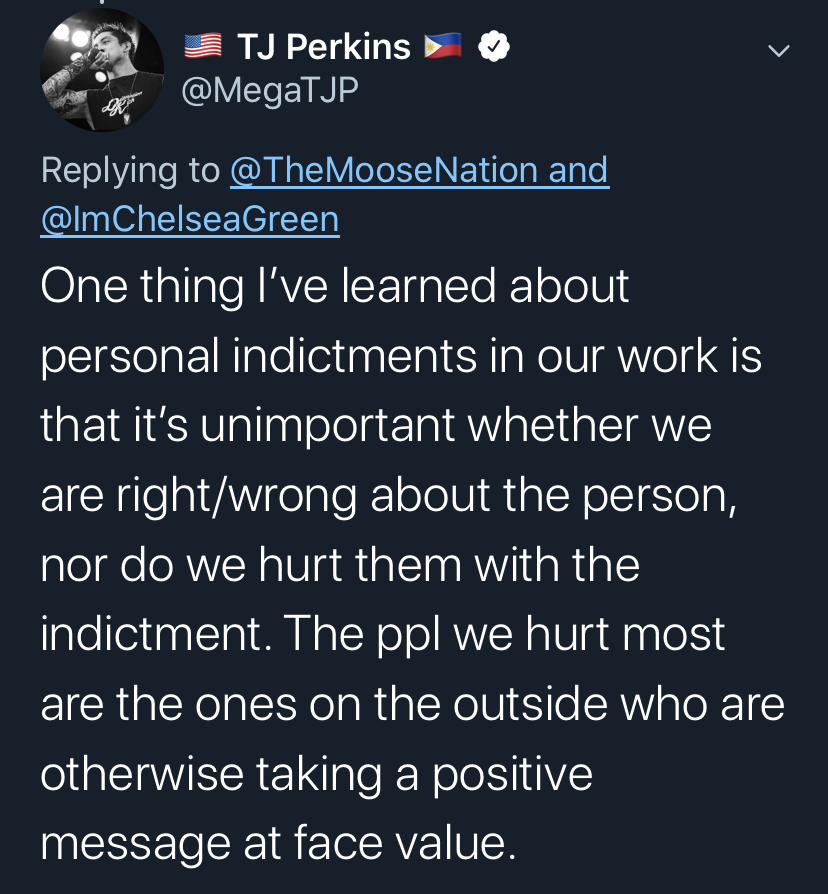Click the Philippines flag emoji

coord(442,46)
